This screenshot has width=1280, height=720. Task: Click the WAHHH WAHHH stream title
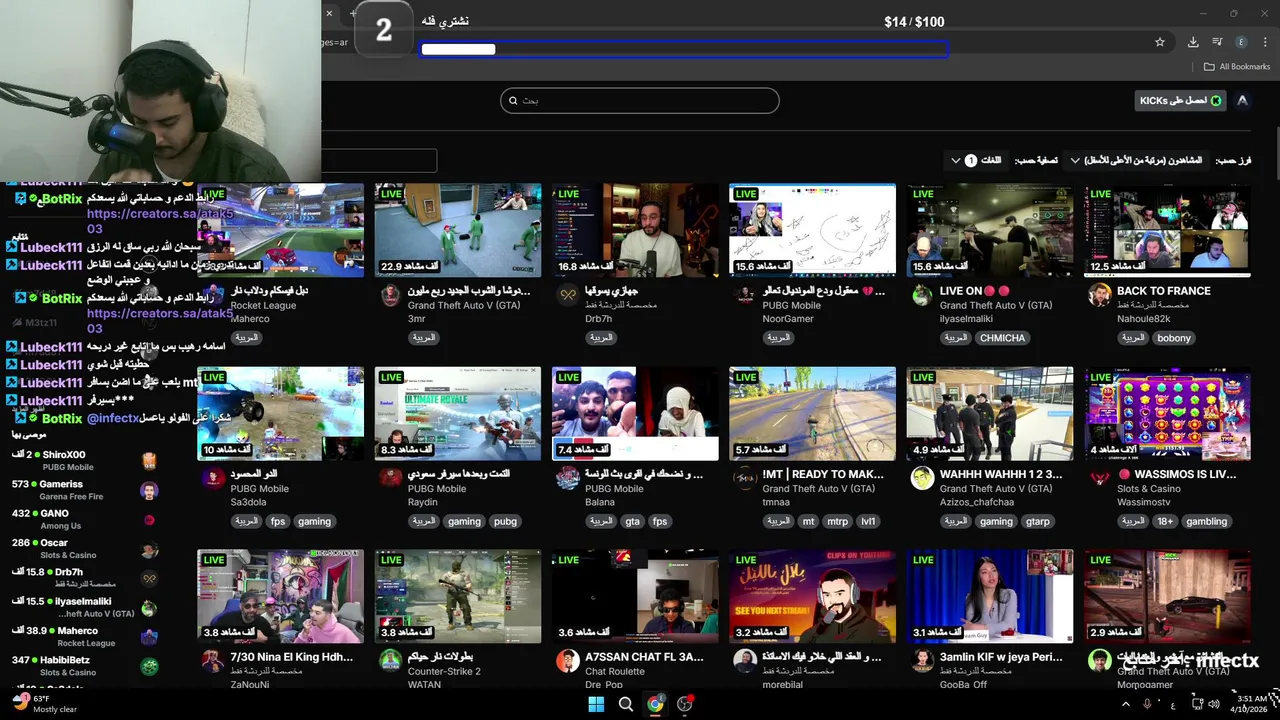tap(1001, 474)
